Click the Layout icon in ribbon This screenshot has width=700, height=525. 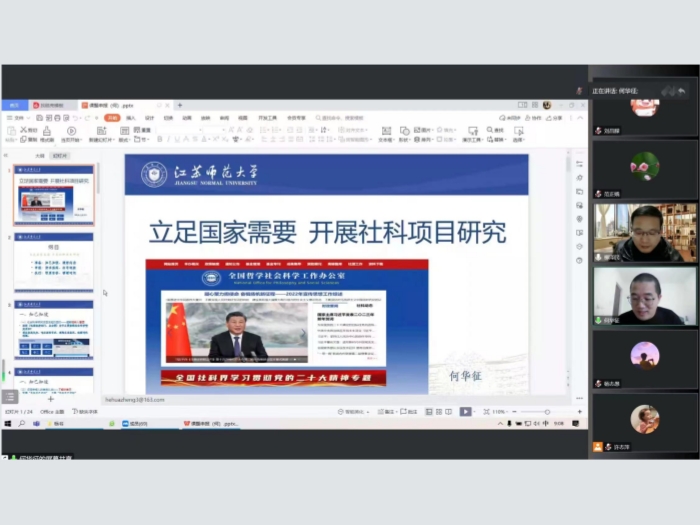(x=125, y=130)
